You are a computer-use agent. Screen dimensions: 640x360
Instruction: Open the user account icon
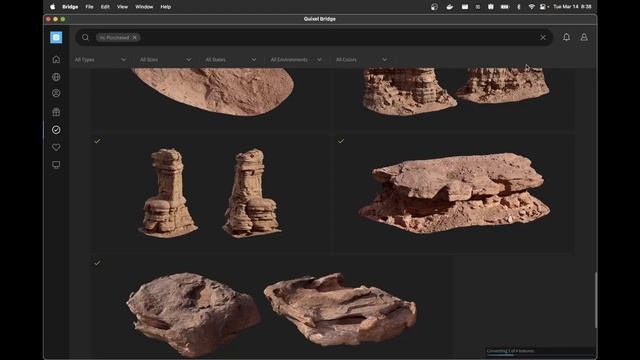pyautogui.click(x=584, y=37)
